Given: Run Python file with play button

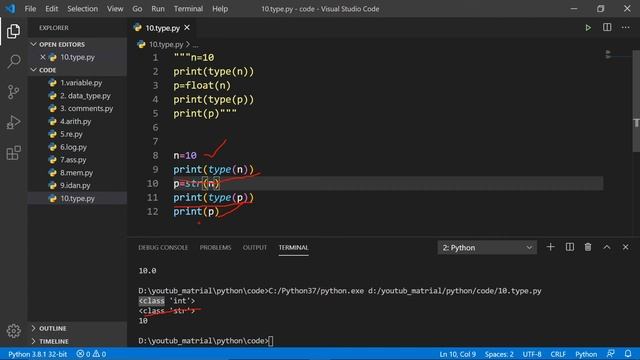Looking at the screenshot, I should [588, 28].
